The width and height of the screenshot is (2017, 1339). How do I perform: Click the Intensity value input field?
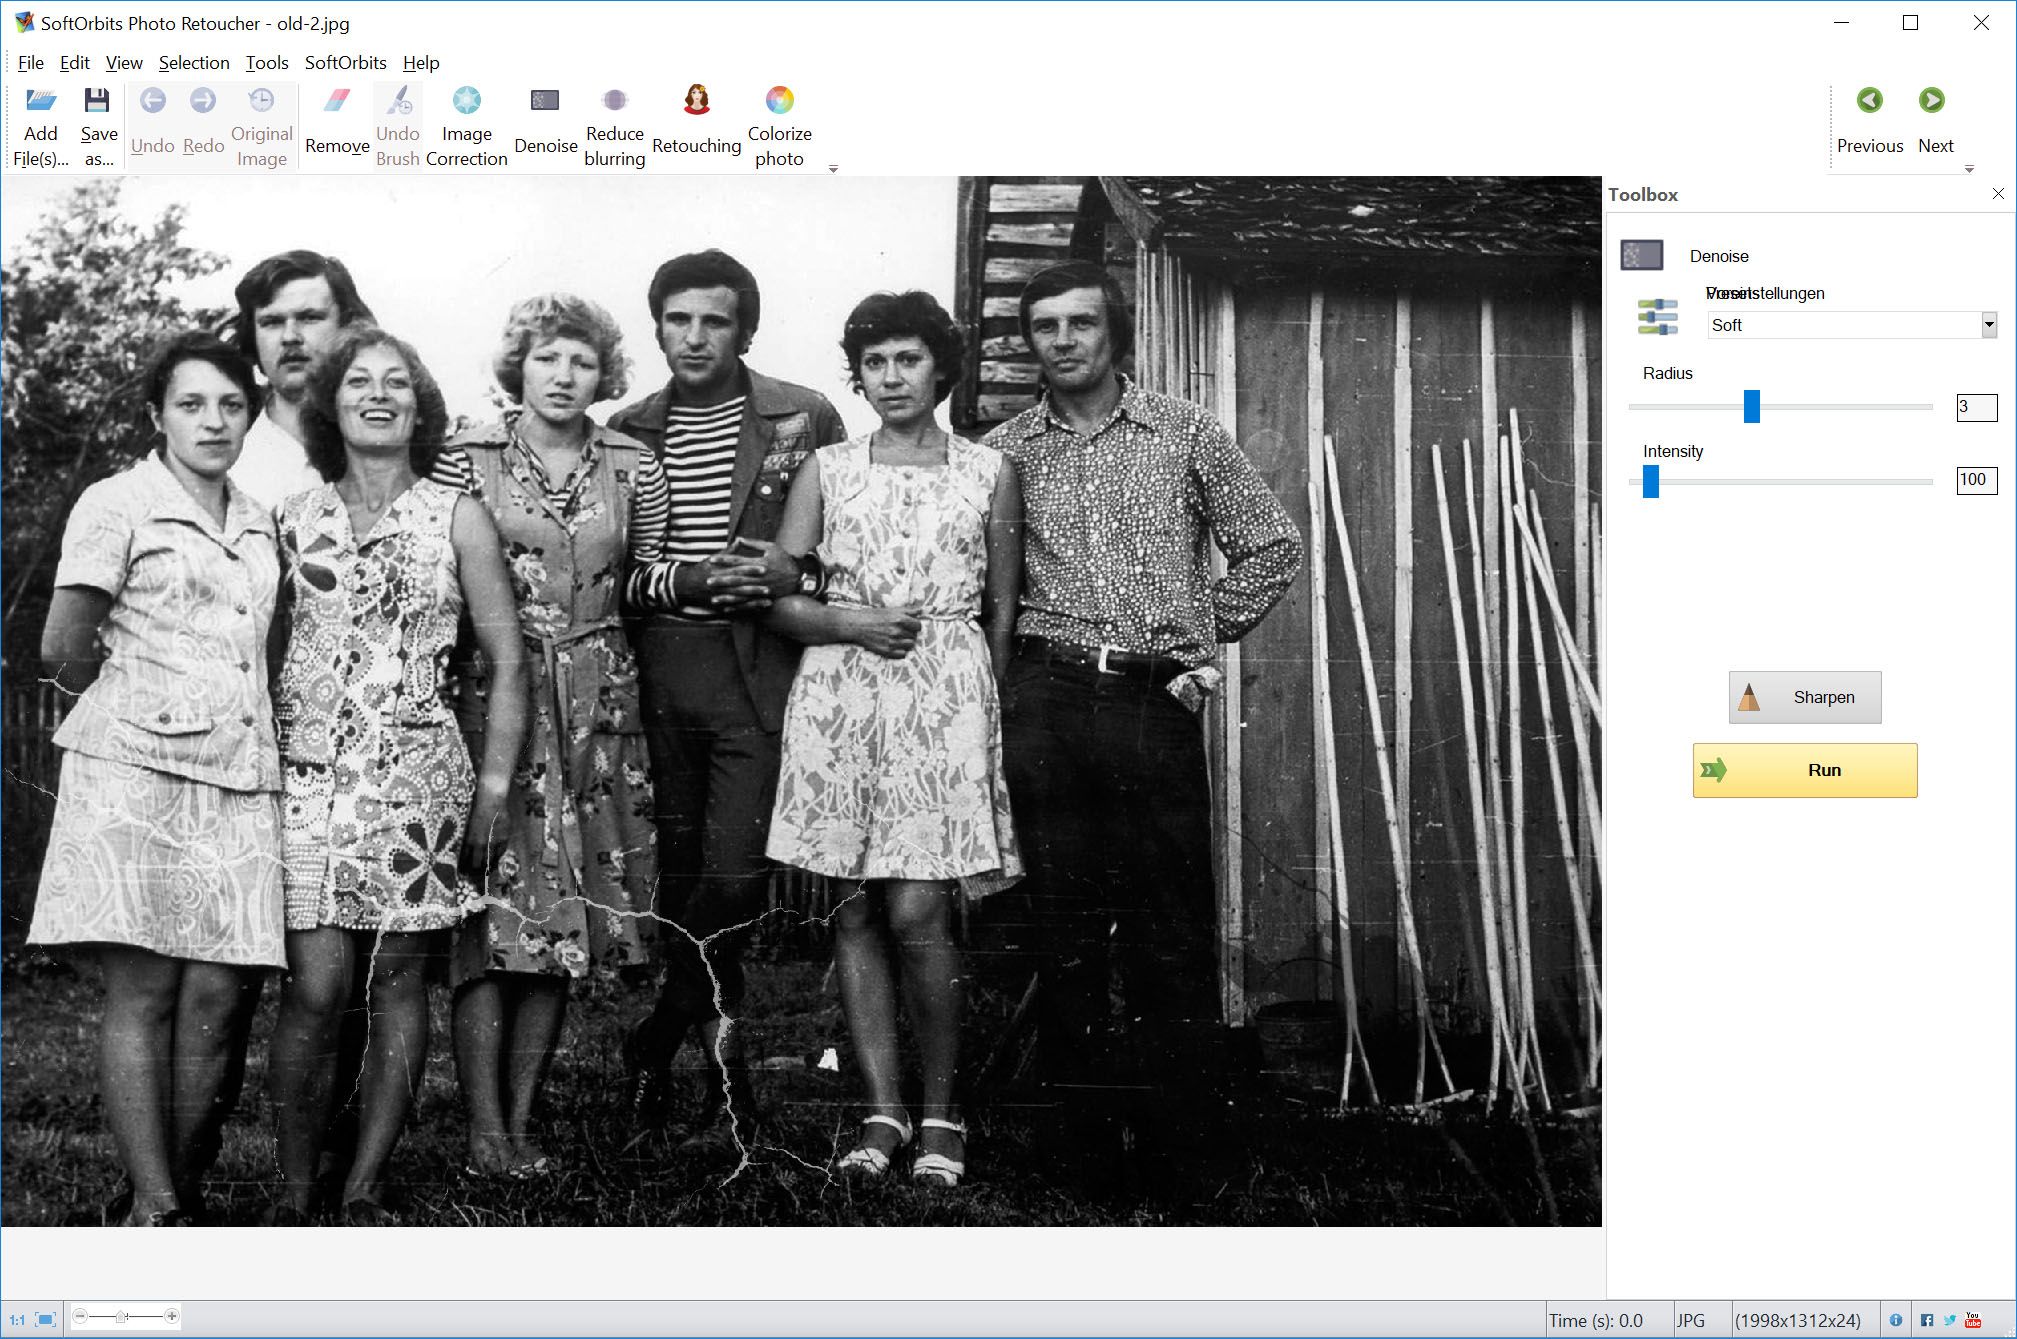[x=1975, y=478]
